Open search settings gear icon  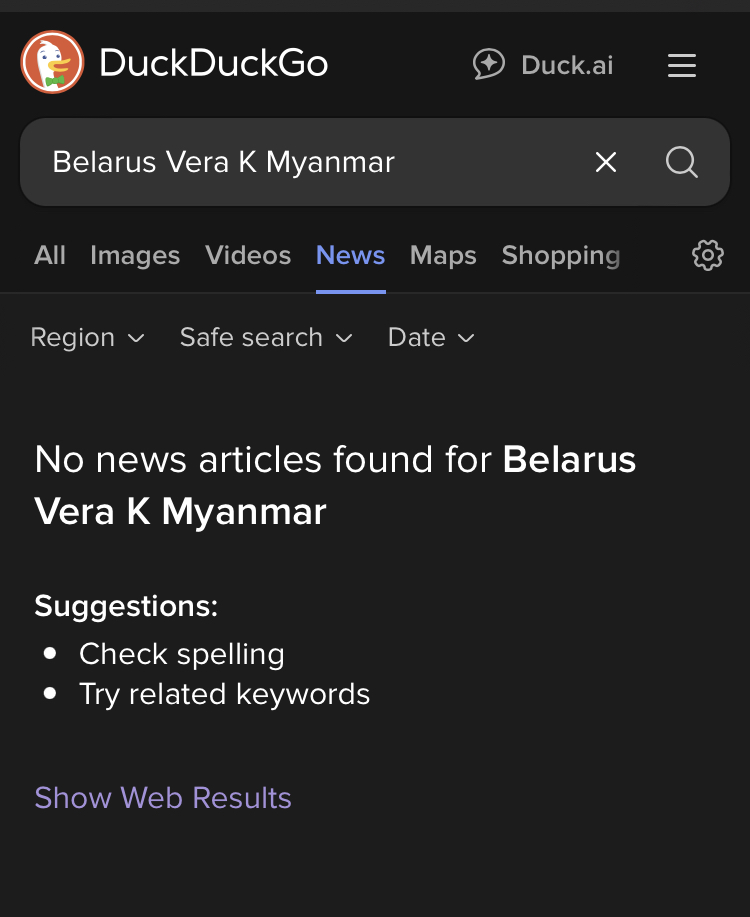click(708, 256)
